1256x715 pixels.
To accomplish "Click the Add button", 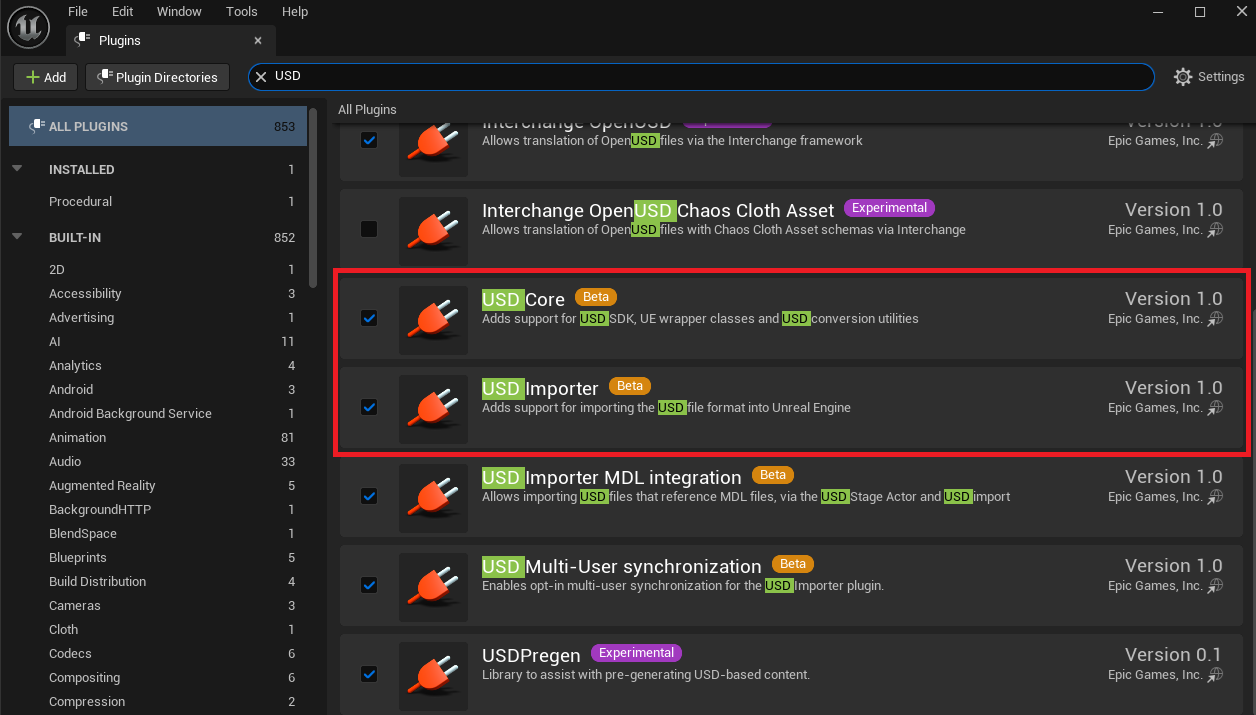I will coord(46,77).
